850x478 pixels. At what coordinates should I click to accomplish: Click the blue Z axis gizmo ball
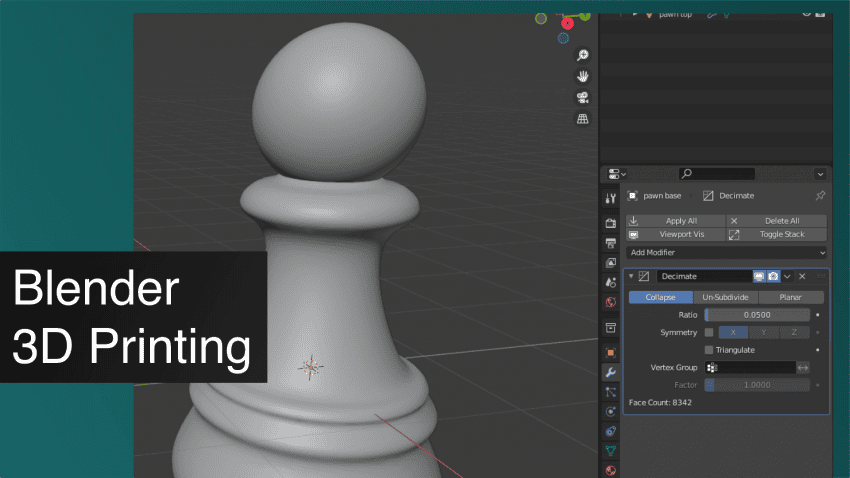point(563,38)
